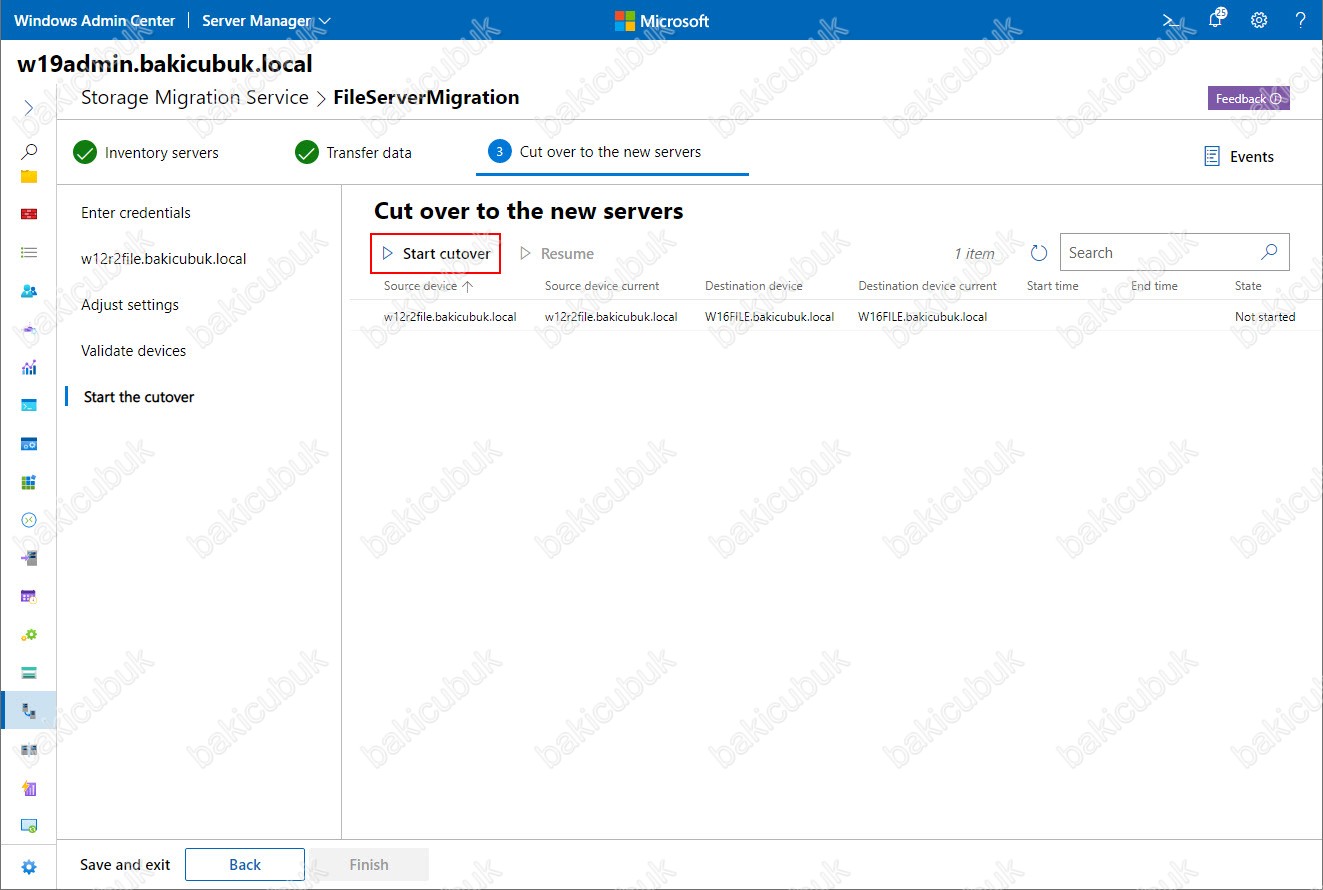The width and height of the screenshot is (1323, 890).
Task: Open Windows Admin Center home link
Action: 95,20
